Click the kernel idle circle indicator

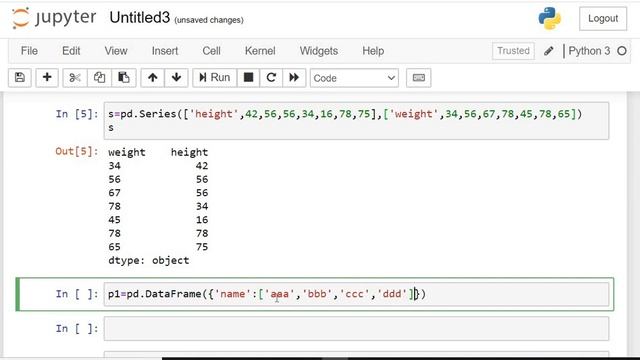coord(622,51)
